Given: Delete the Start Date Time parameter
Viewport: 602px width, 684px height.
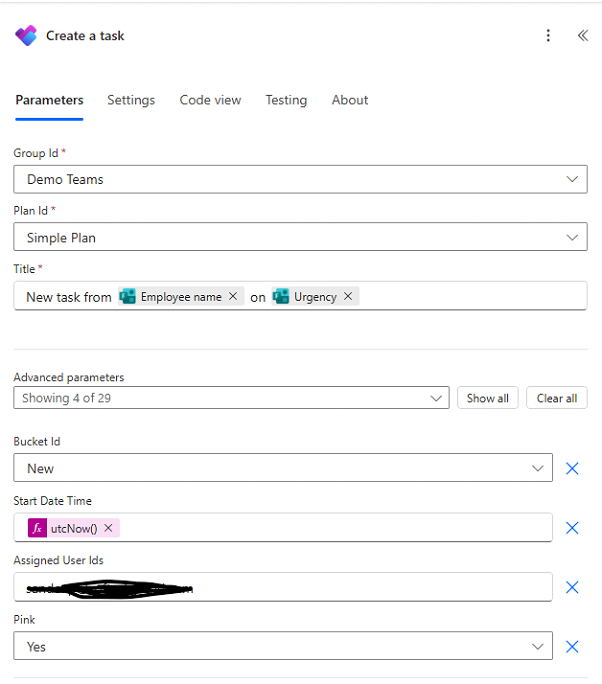Looking at the screenshot, I should coord(572,528).
